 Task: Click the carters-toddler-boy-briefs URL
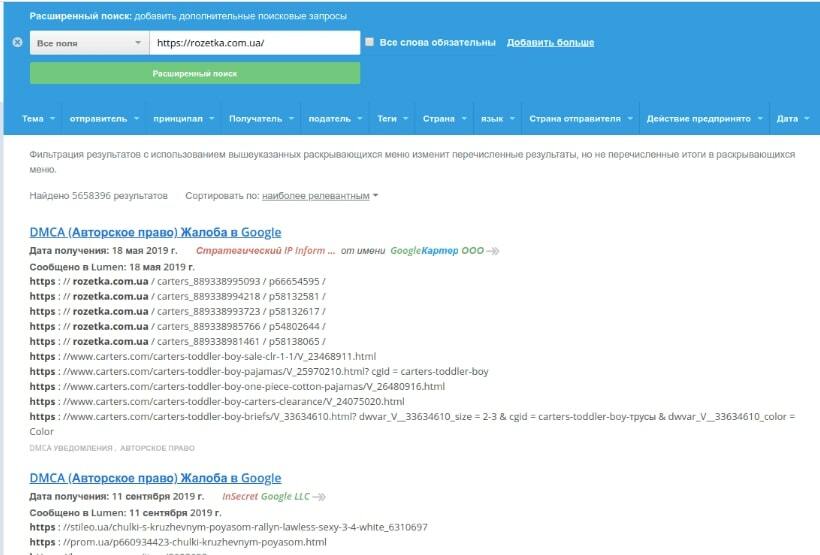(x=412, y=424)
